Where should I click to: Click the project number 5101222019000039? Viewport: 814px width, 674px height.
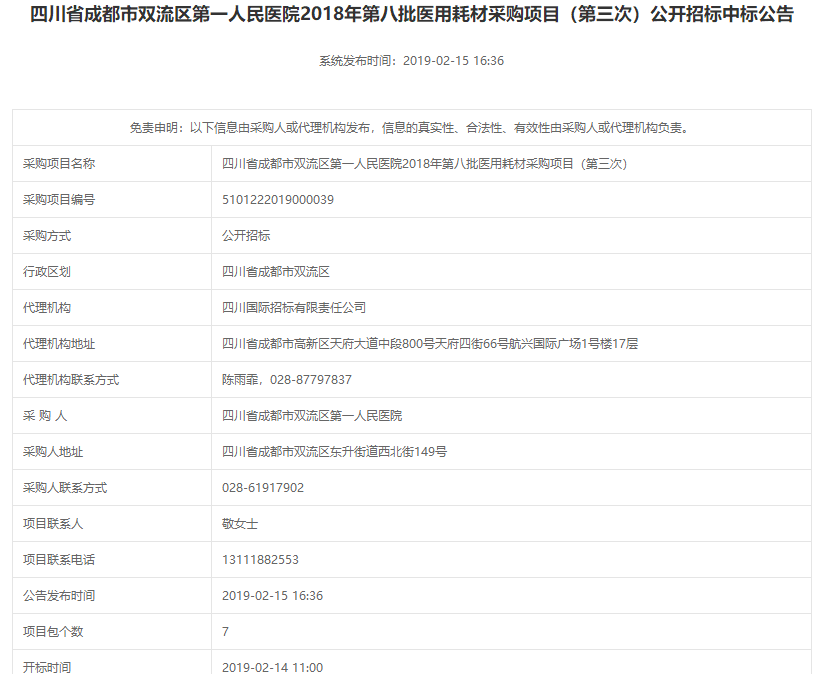278,200
